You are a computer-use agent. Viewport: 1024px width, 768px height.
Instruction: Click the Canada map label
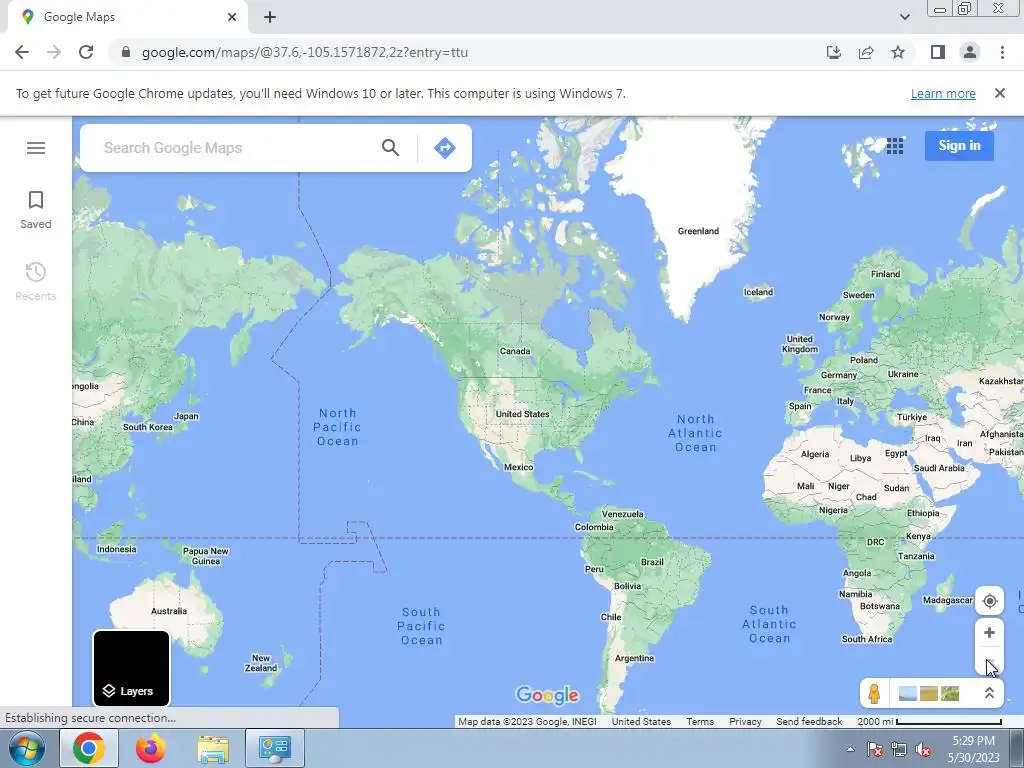[515, 351]
